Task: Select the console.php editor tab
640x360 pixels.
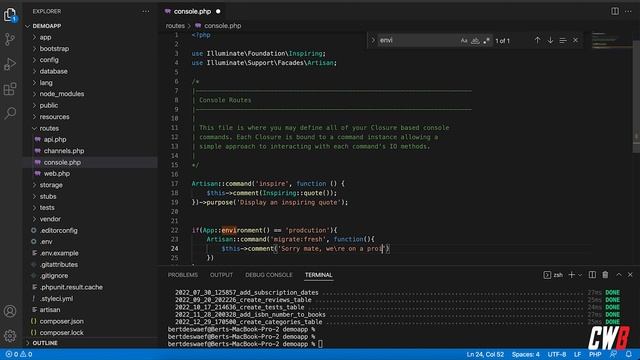Action: (192, 11)
